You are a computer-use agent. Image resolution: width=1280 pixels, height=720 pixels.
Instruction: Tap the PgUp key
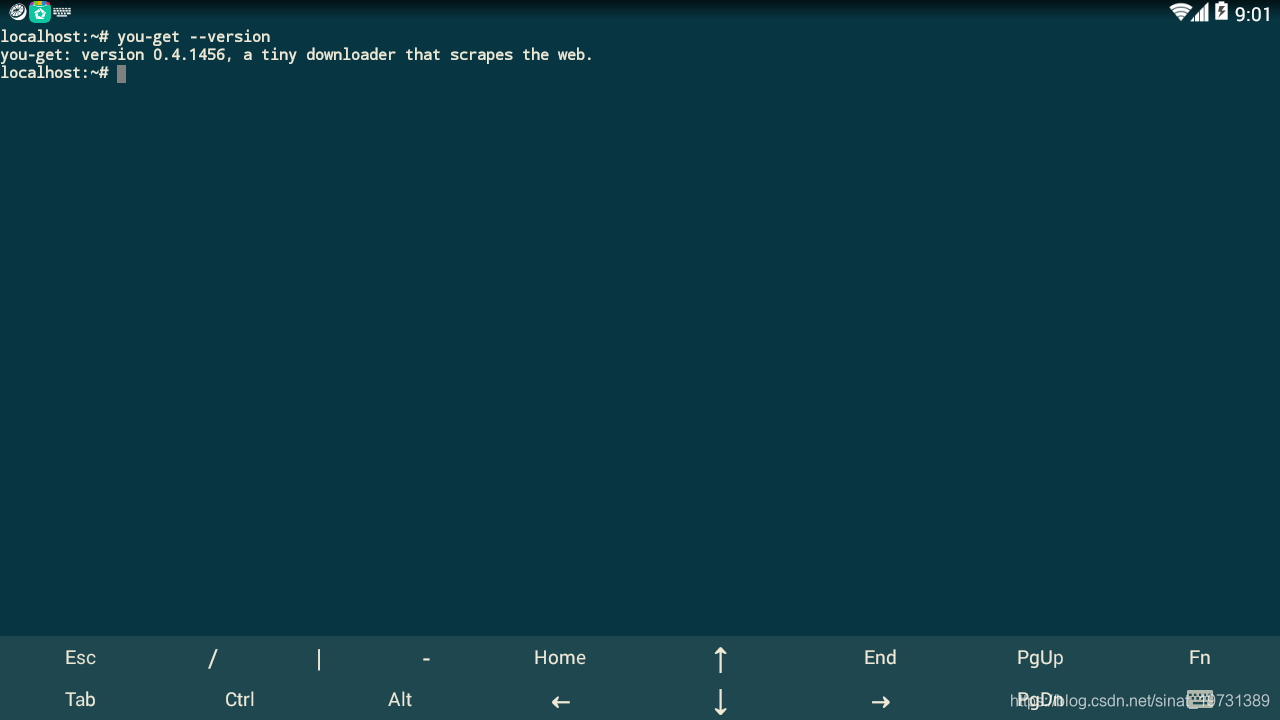point(1040,657)
